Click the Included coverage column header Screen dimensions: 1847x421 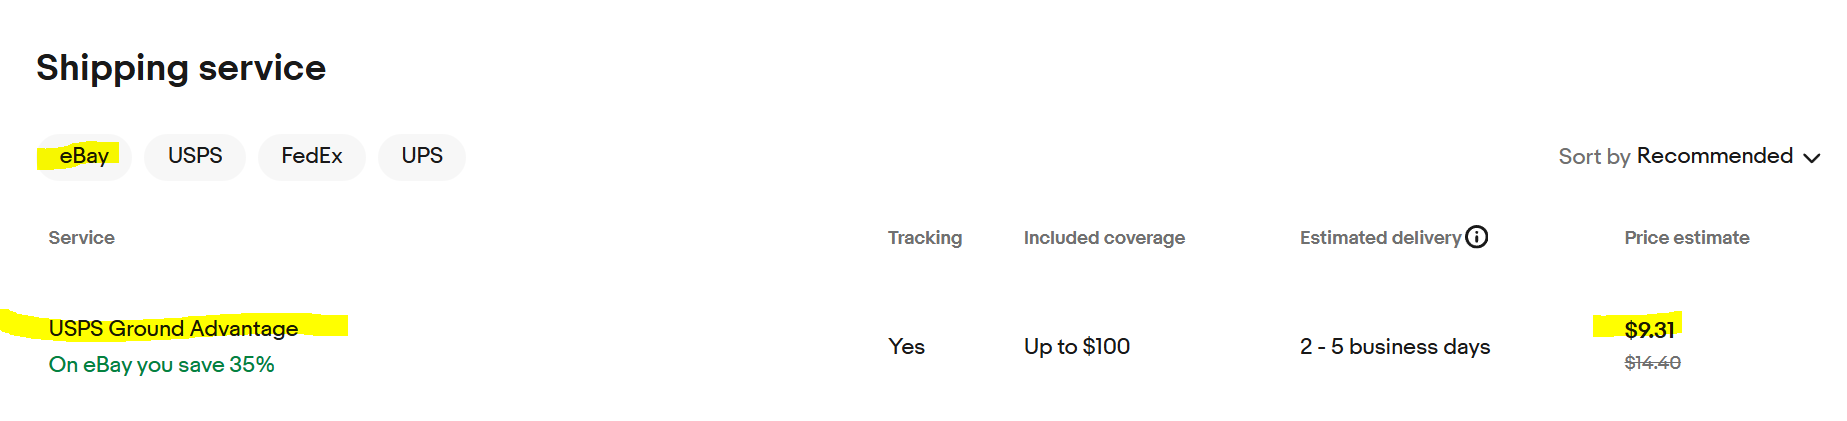point(1104,238)
